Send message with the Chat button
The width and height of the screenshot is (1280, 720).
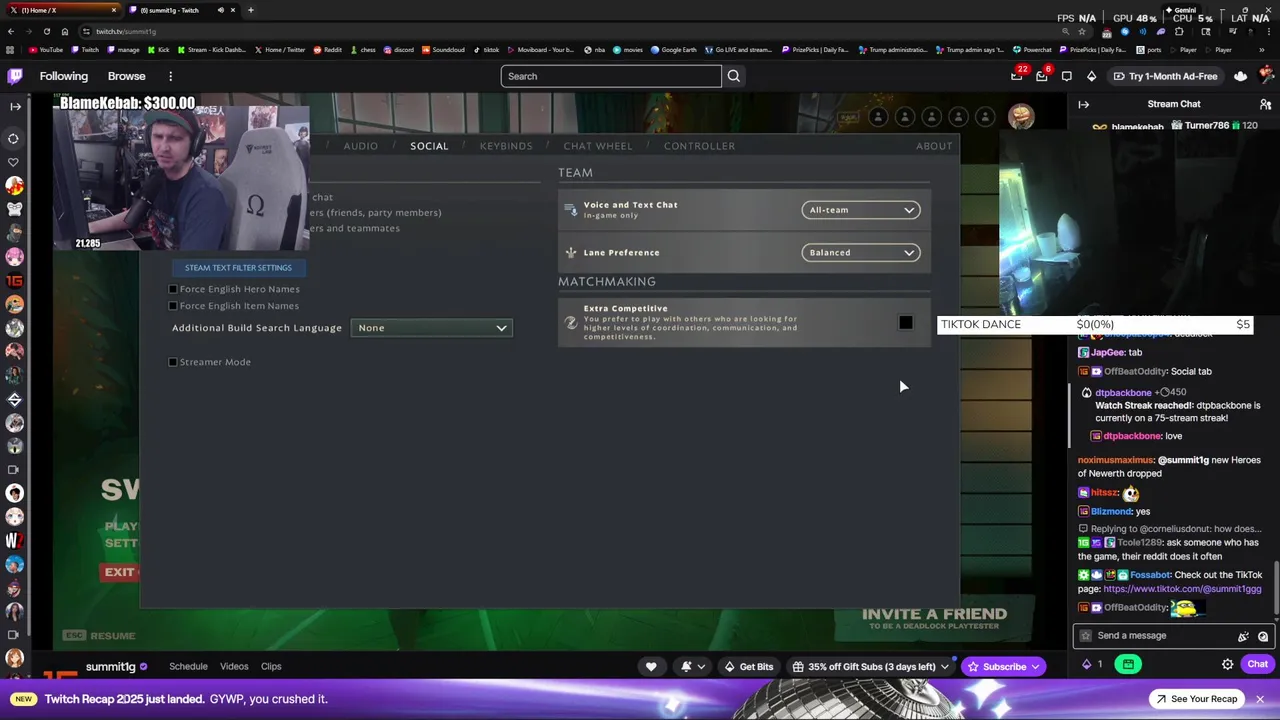(1257, 664)
